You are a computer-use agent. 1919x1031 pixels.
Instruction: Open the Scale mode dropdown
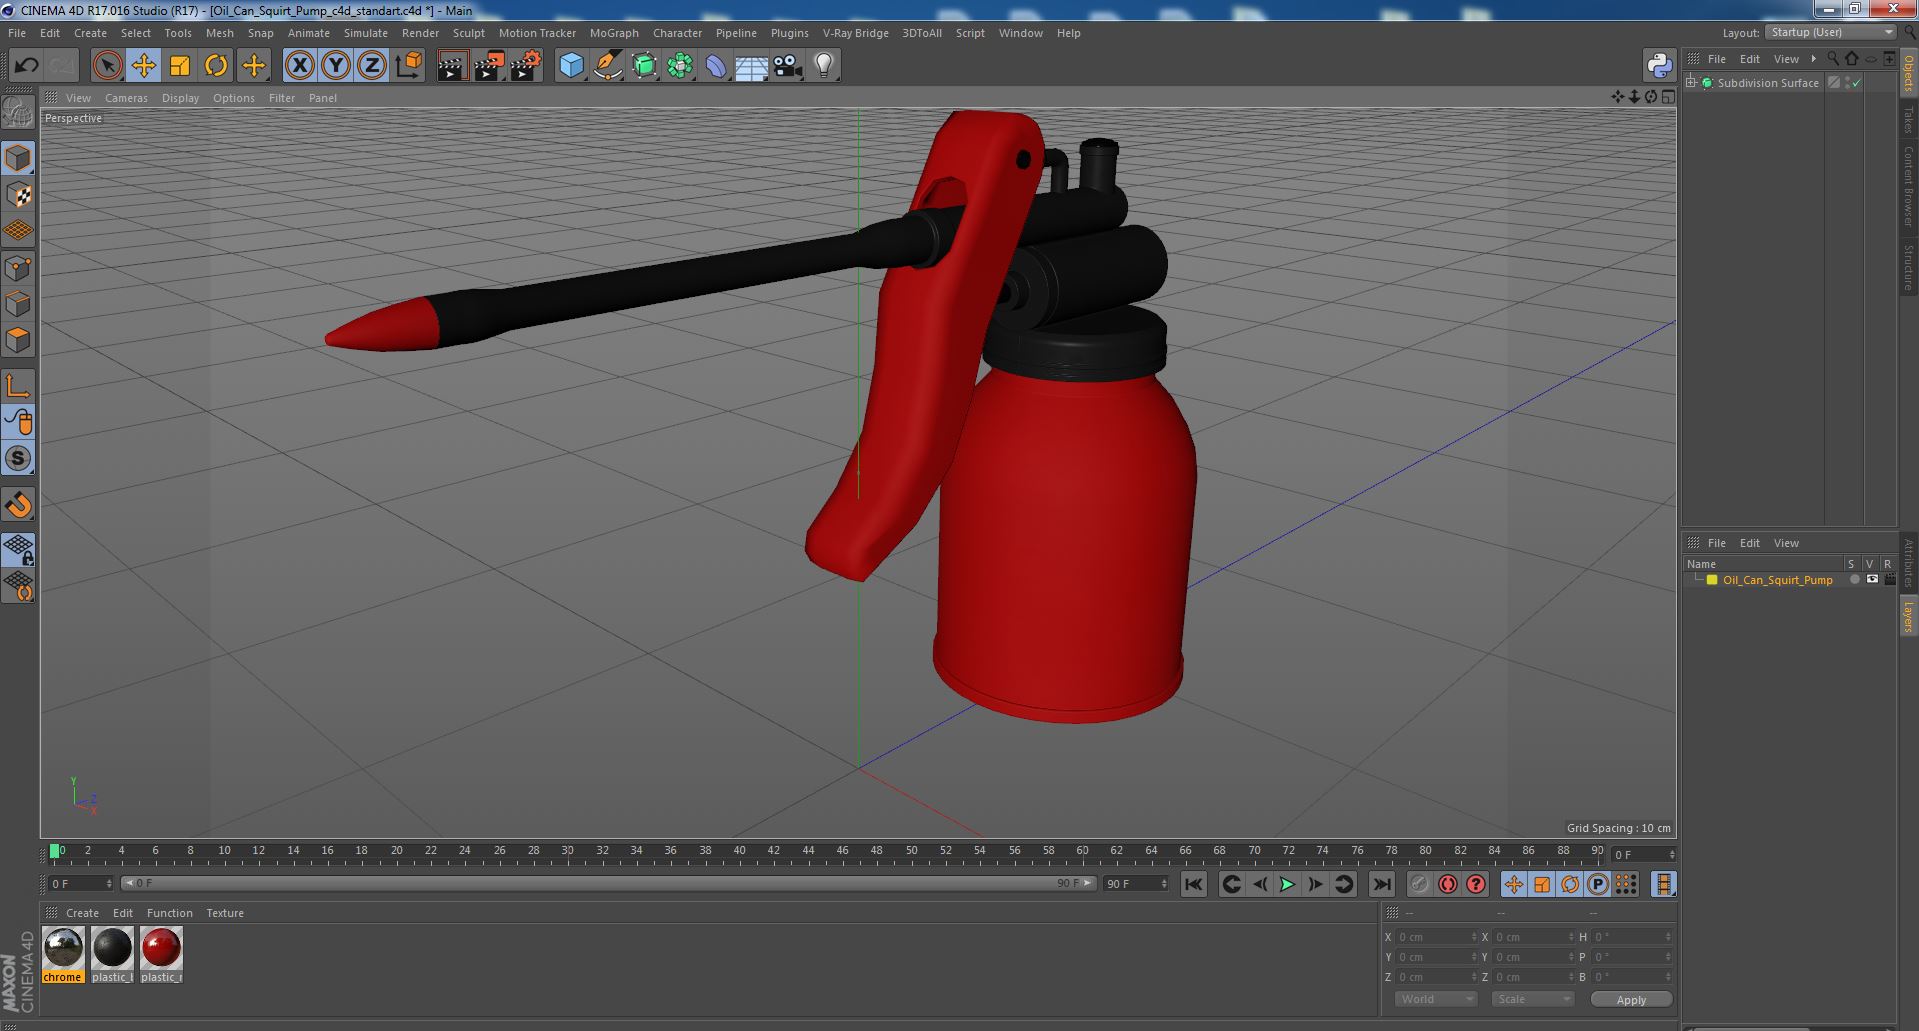[1532, 999]
